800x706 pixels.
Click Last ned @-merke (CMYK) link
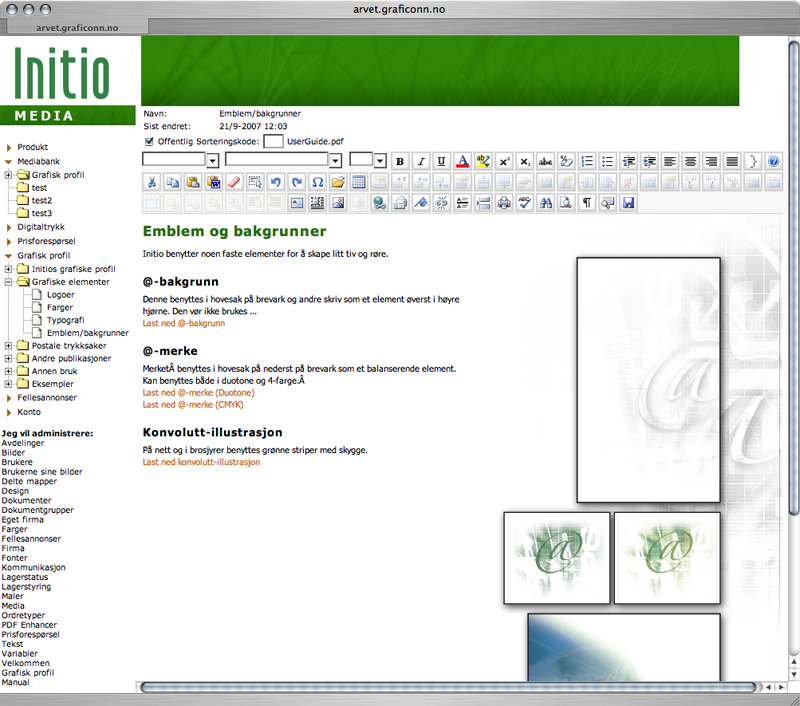[192, 405]
